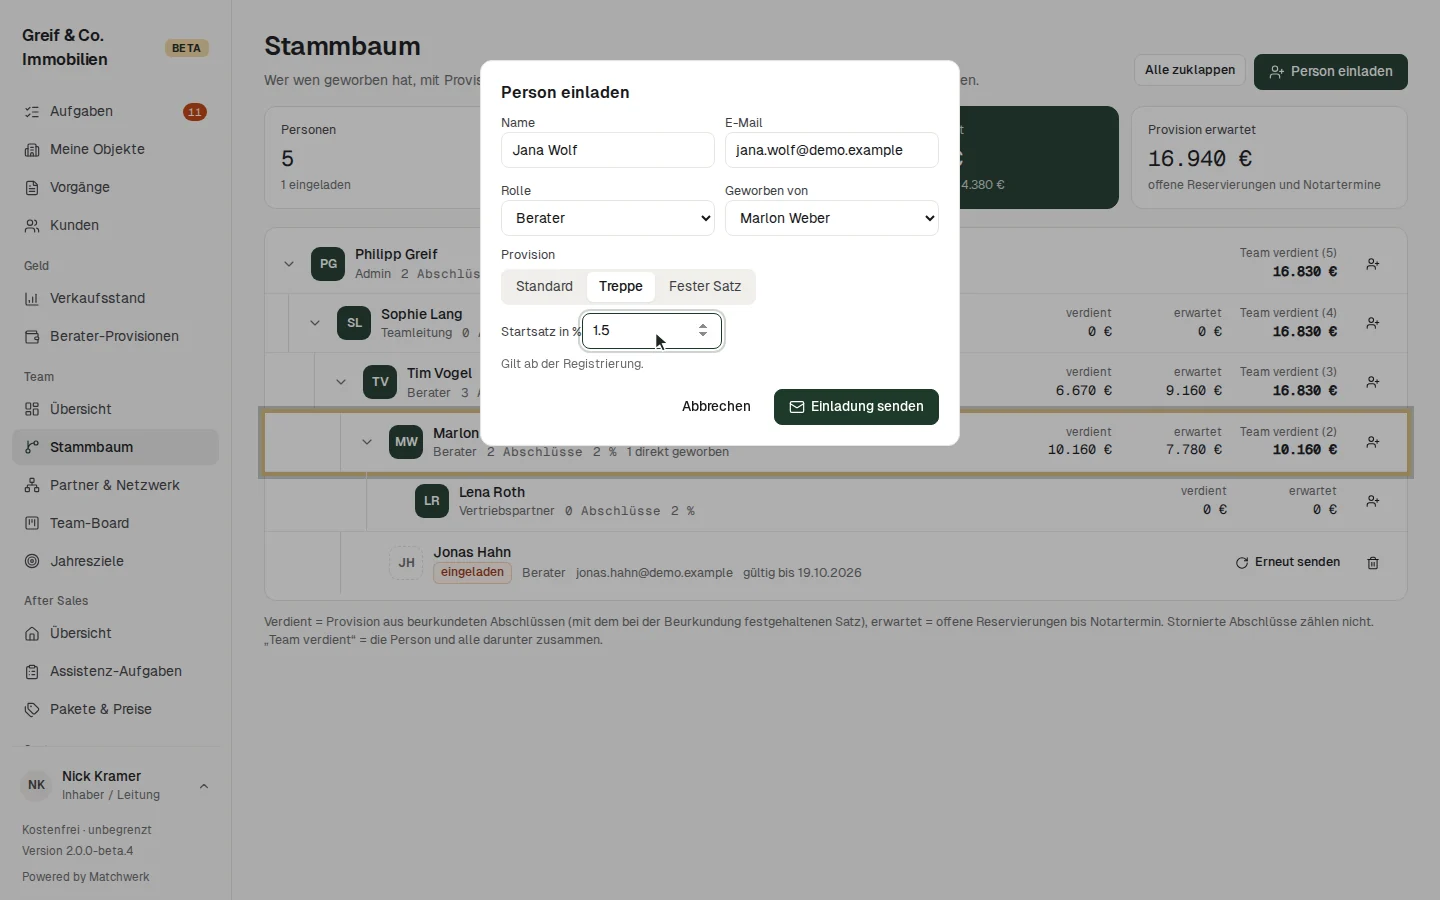Click the Lena Roth name
The height and width of the screenshot is (900, 1440).
click(492, 492)
